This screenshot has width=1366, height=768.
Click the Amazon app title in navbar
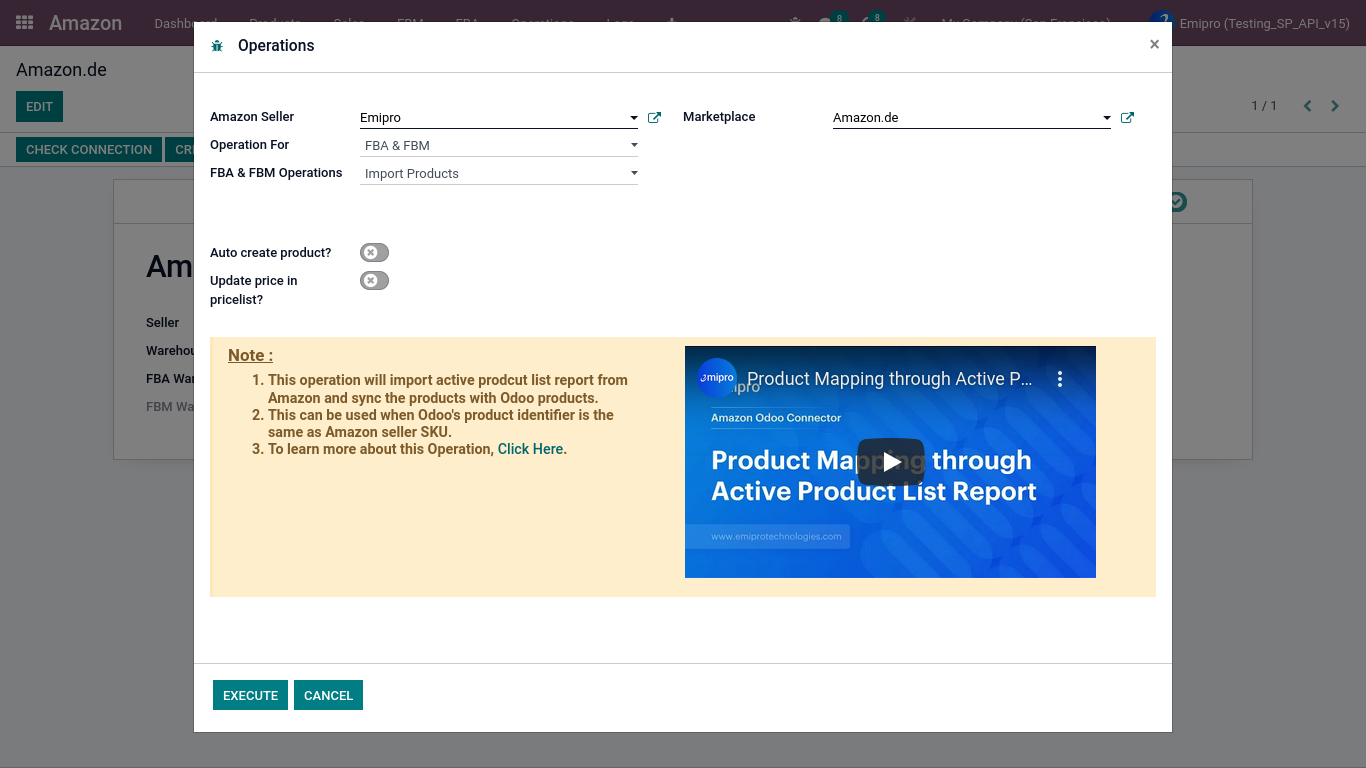click(85, 23)
